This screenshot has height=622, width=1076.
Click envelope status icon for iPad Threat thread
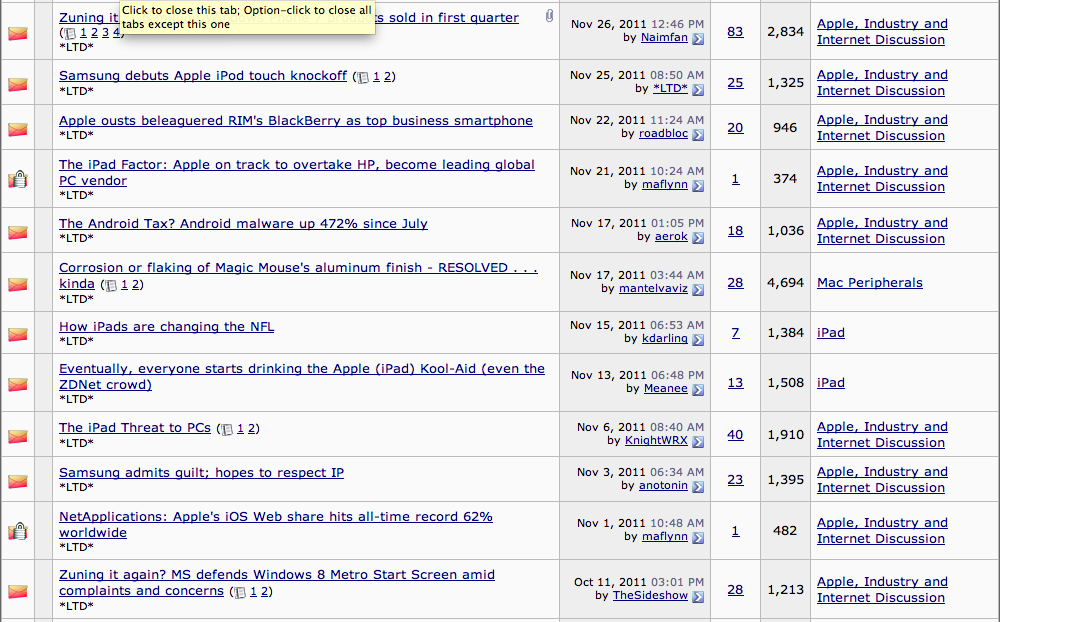18,436
